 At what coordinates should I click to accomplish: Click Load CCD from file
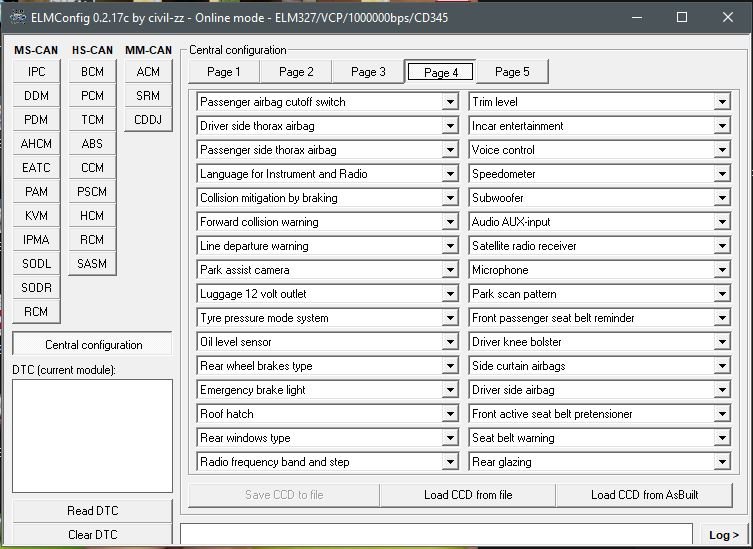coord(467,495)
